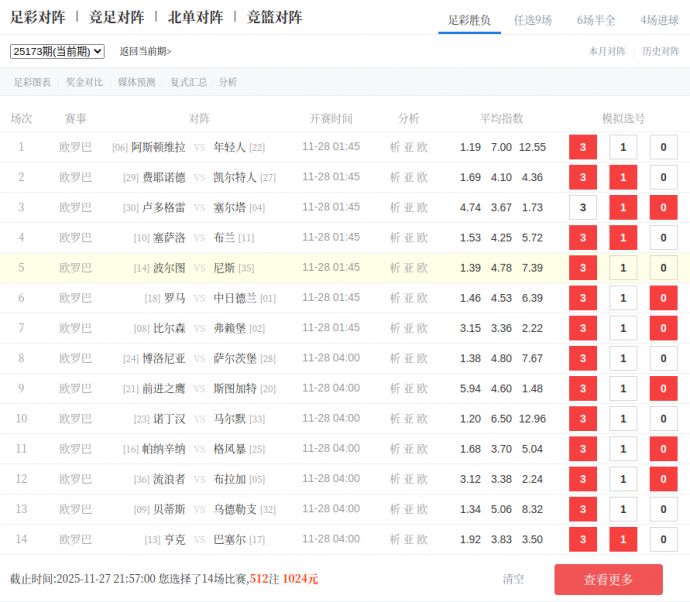Select the 奖金对比 sub-menu item
This screenshot has width=690, height=602.
click(84, 82)
